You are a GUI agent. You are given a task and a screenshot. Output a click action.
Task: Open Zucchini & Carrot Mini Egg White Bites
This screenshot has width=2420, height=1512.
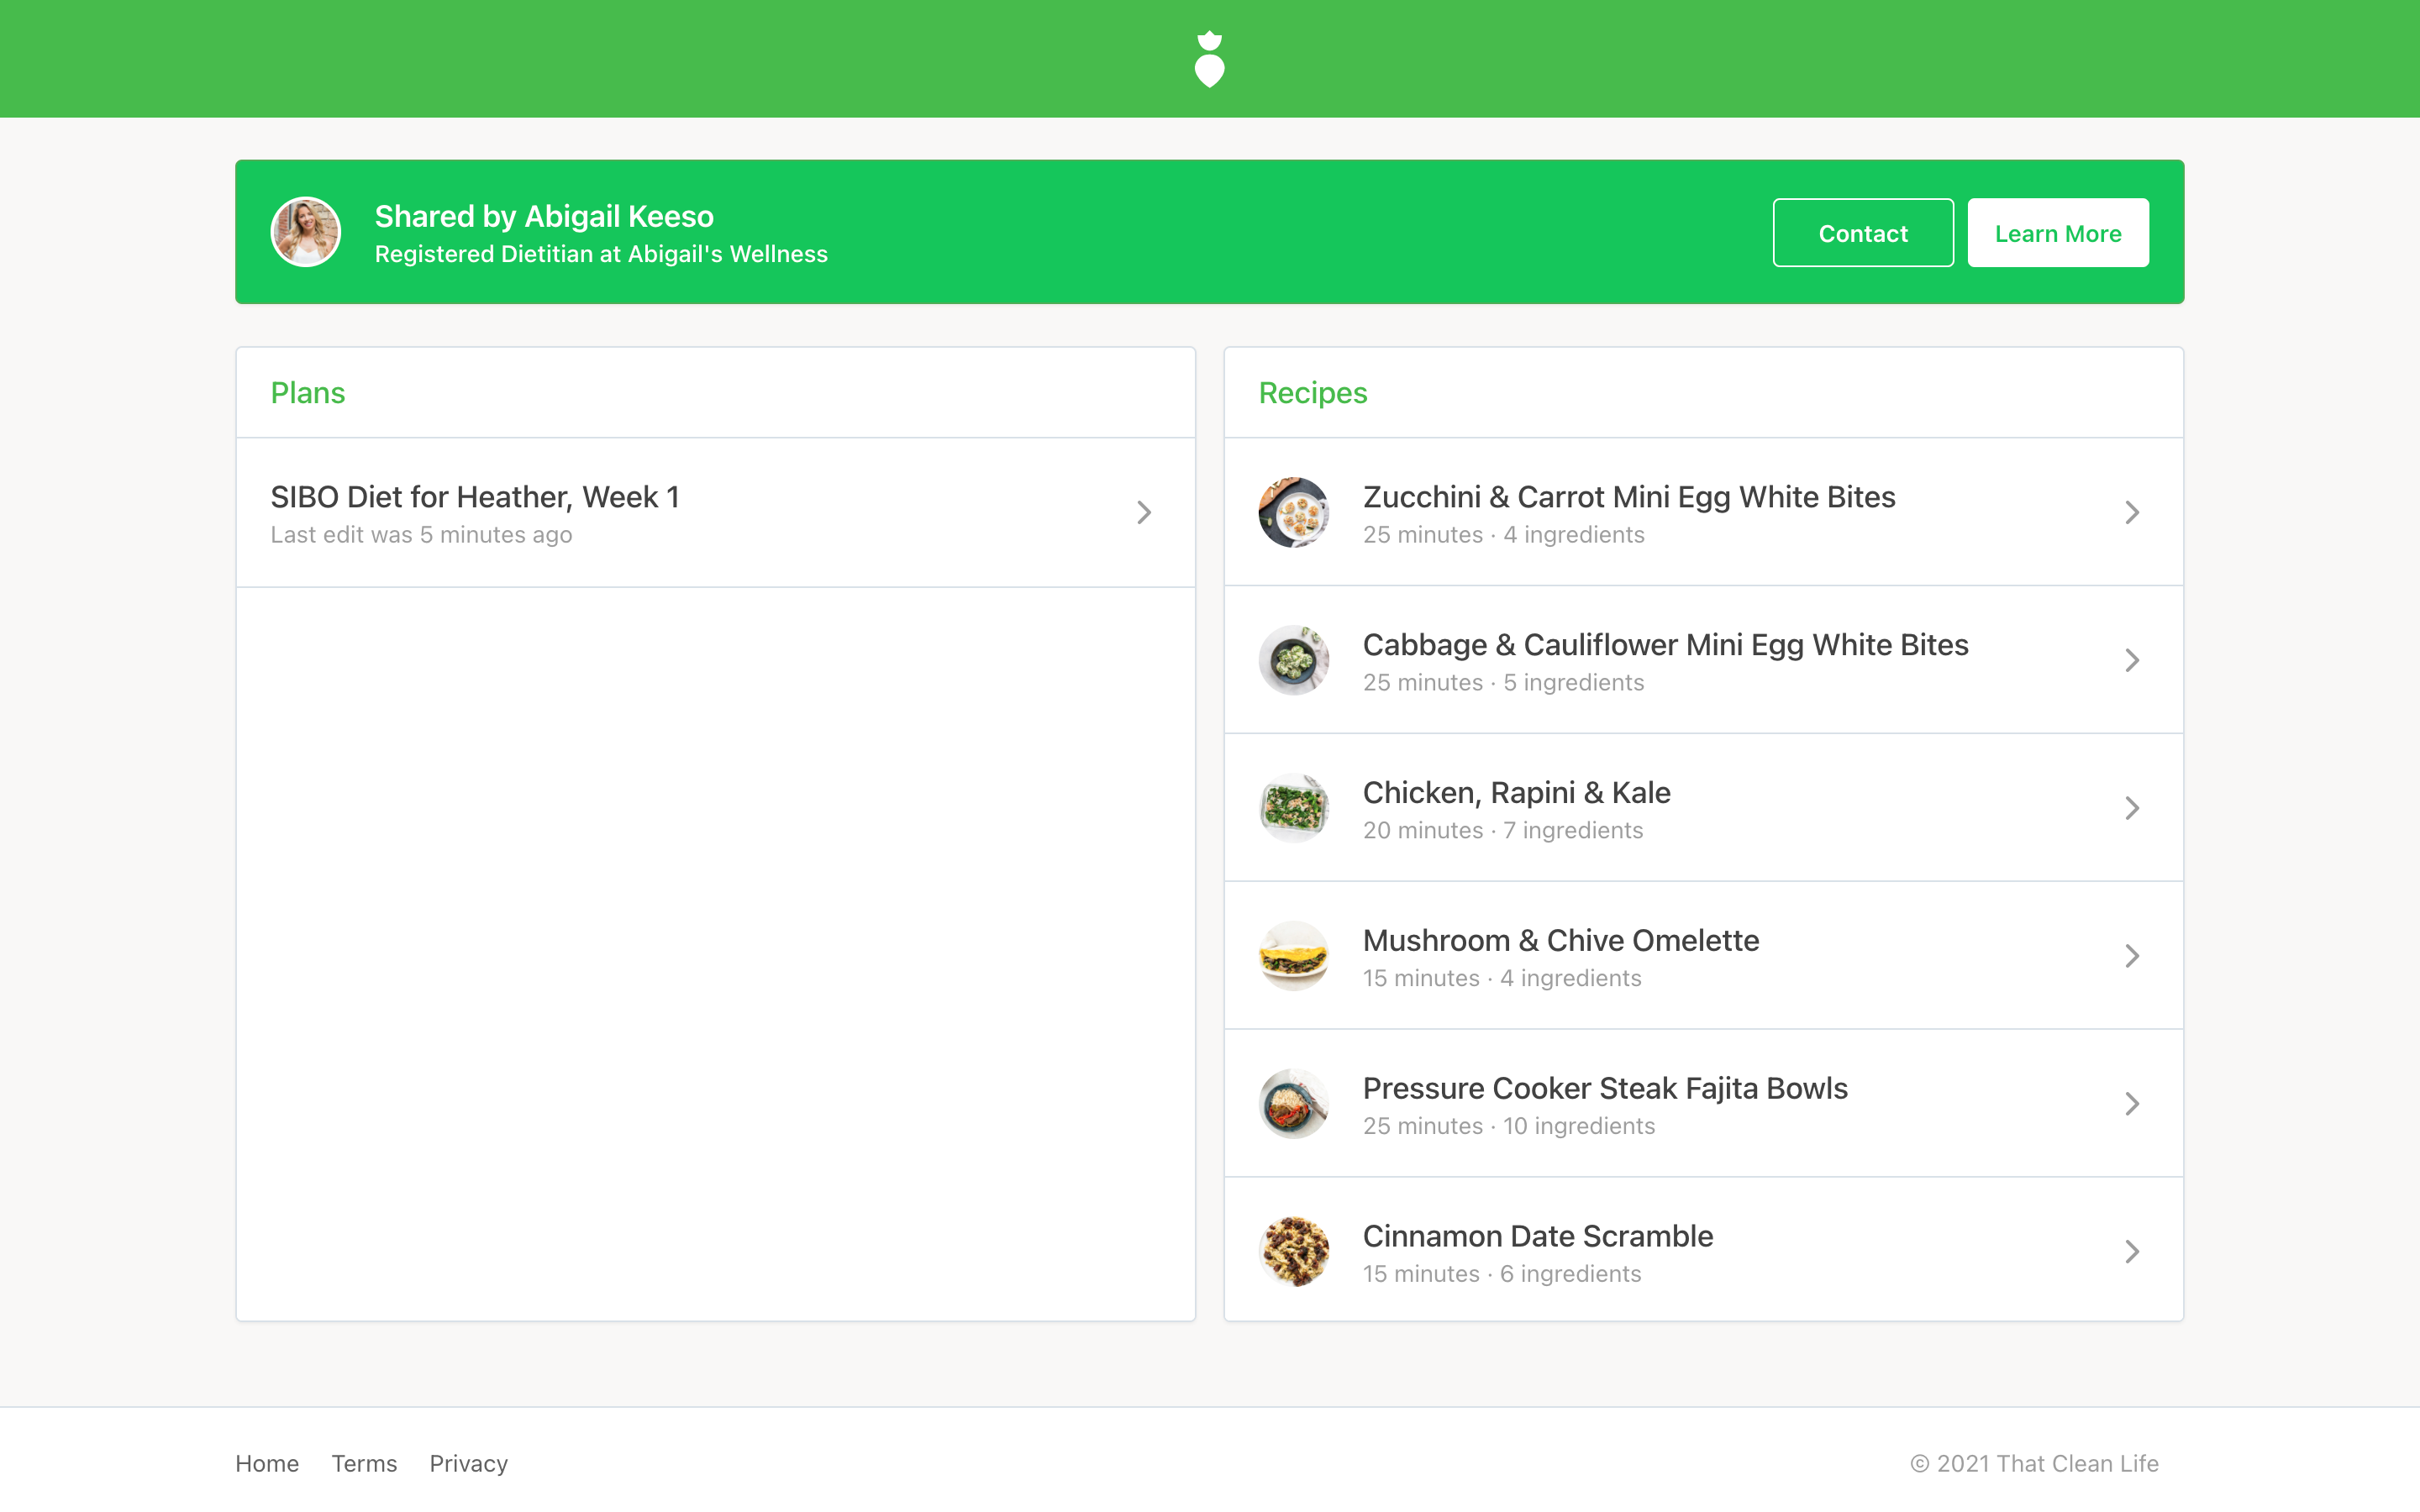click(x=1704, y=512)
